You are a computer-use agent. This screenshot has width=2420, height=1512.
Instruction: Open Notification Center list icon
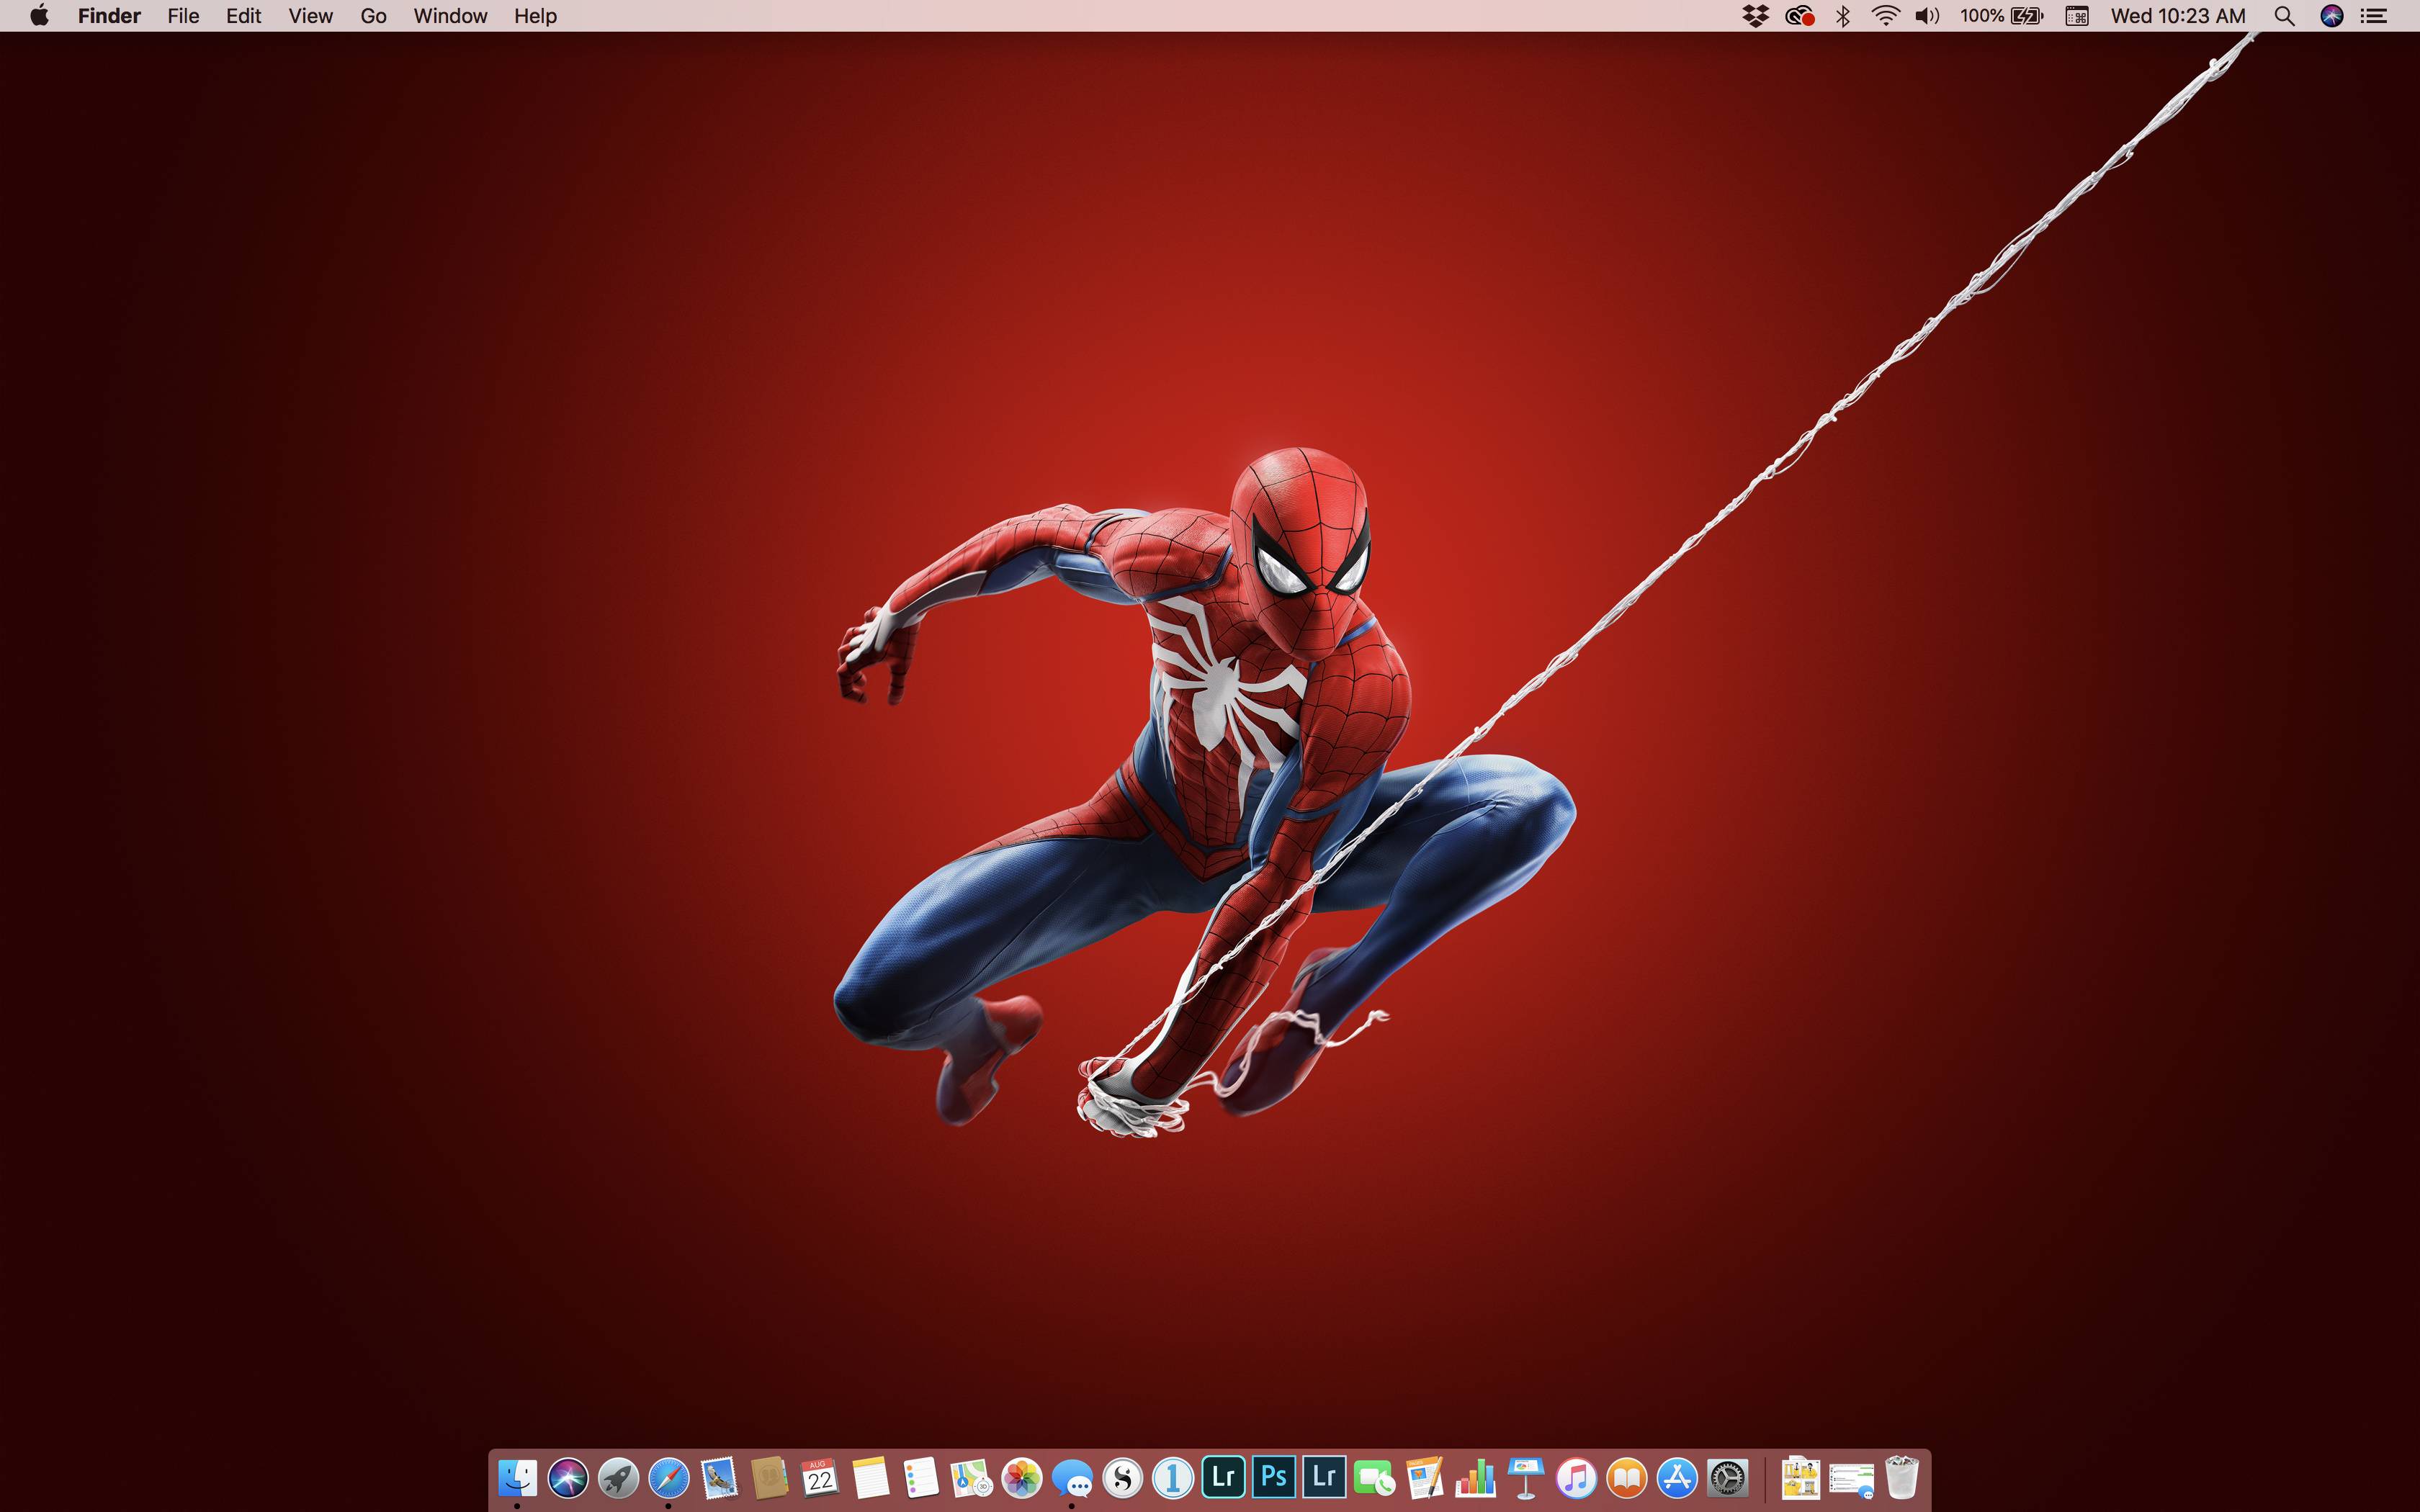[x=2374, y=16]
